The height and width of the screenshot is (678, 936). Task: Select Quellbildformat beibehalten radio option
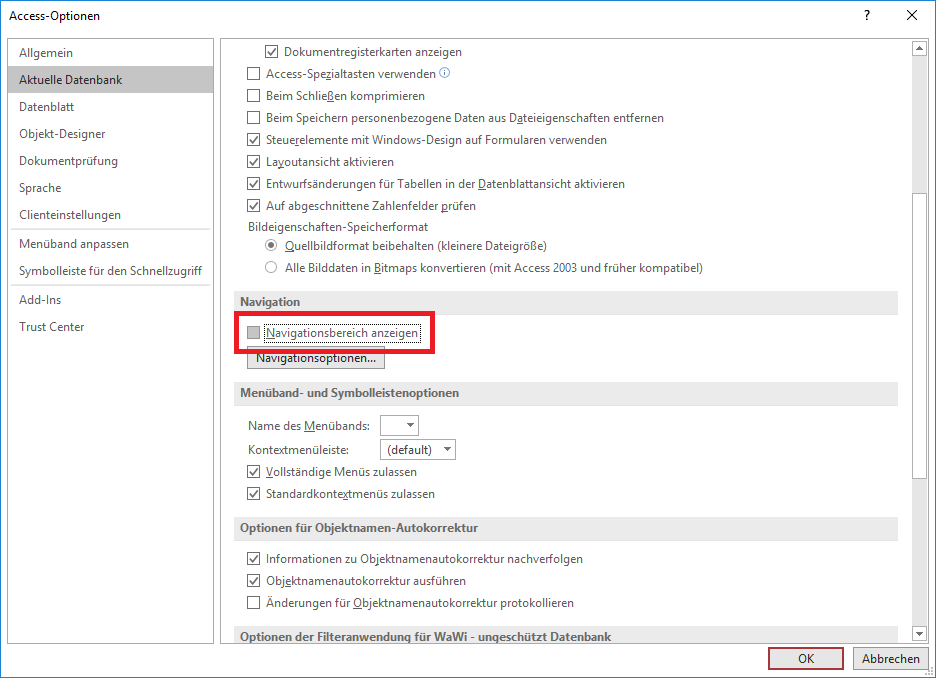click(271, 246)
